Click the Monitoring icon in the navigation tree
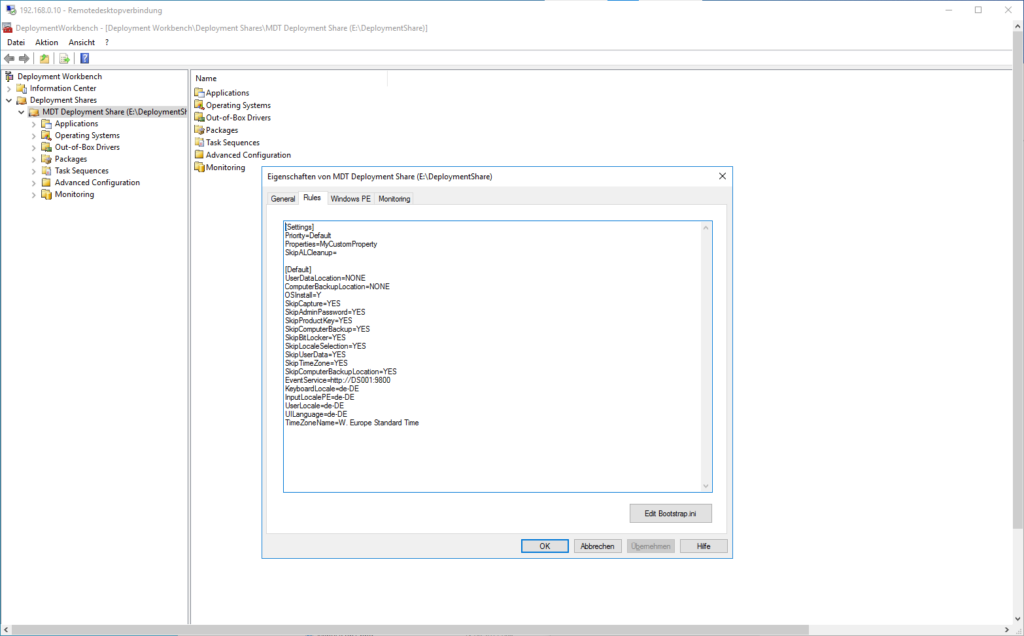Image resolution: width=1024 pixels, height=636 pixels. tap(46, 194)
